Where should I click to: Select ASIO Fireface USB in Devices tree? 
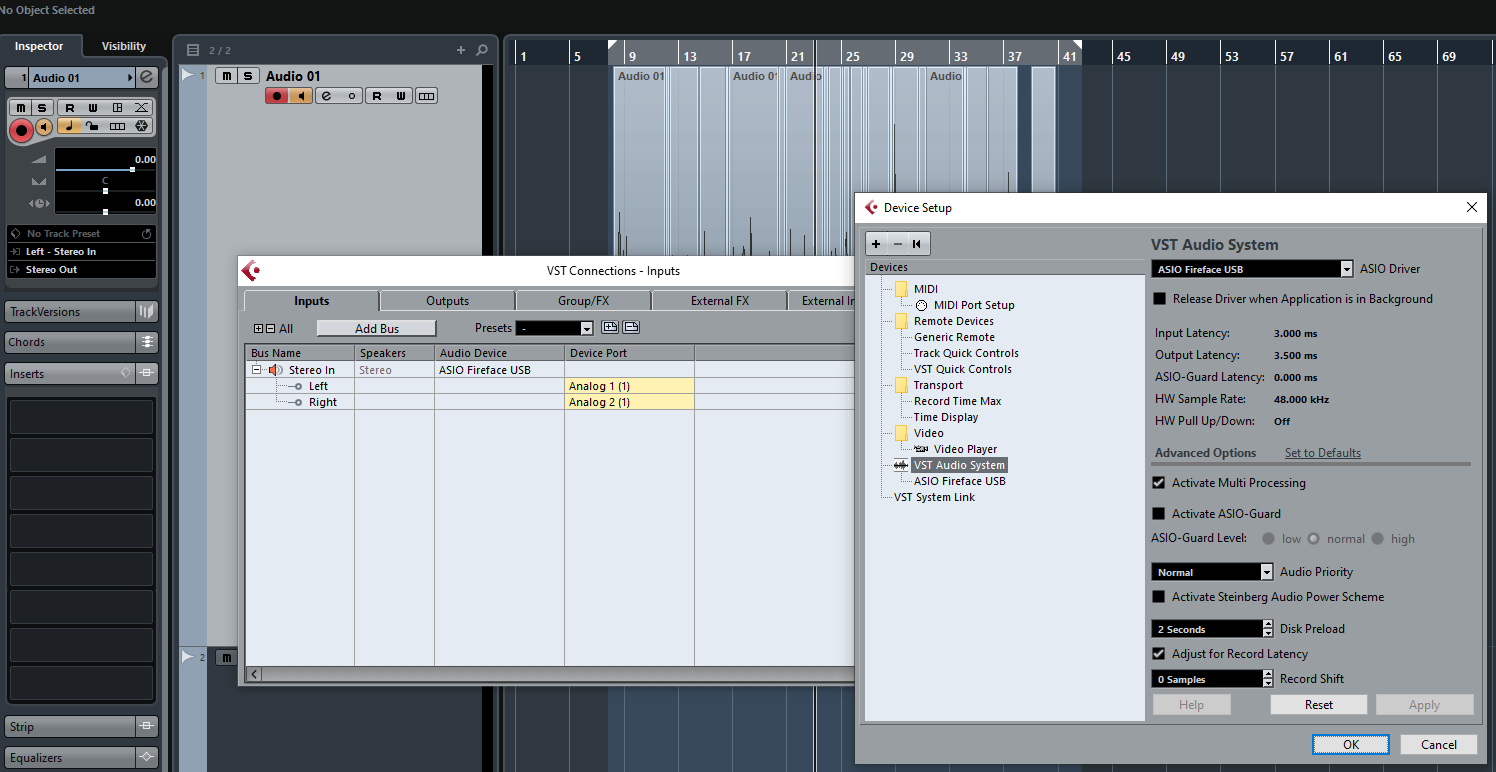pos(959,481)
